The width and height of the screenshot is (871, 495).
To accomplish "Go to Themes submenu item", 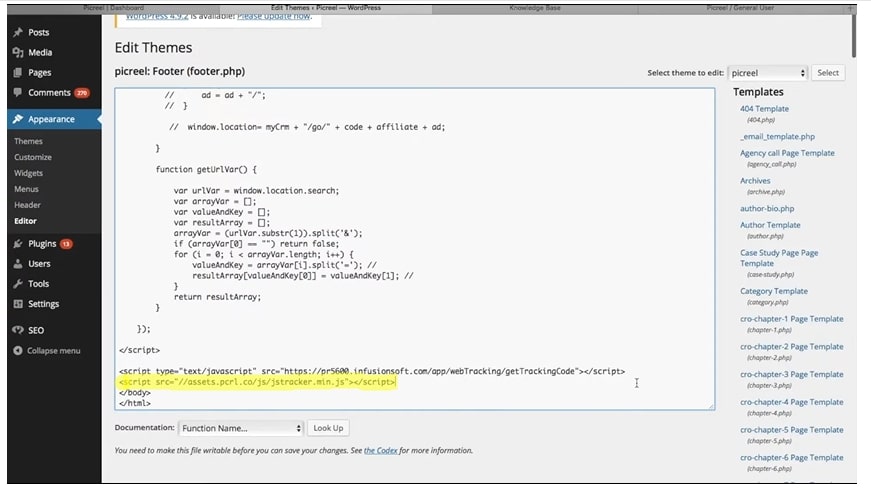I will [28, 141].
